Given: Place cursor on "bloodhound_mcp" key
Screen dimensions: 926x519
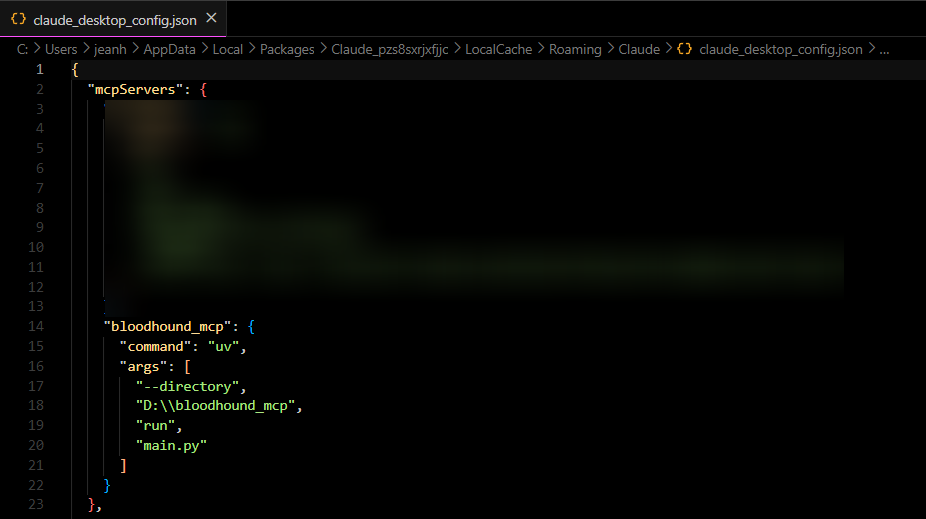Looking at the screenshot, I should [167, 327].
